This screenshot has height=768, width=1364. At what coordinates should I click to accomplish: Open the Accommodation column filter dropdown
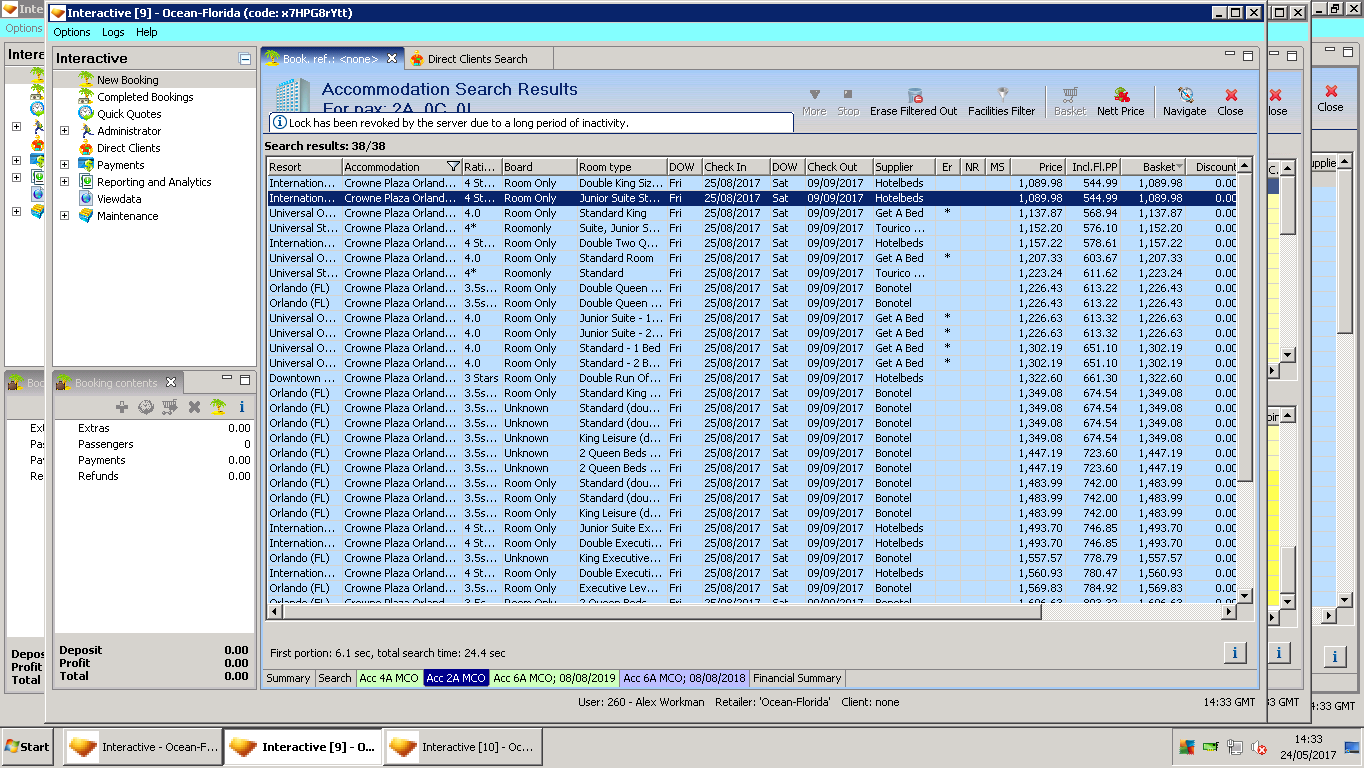pos(453,167)
